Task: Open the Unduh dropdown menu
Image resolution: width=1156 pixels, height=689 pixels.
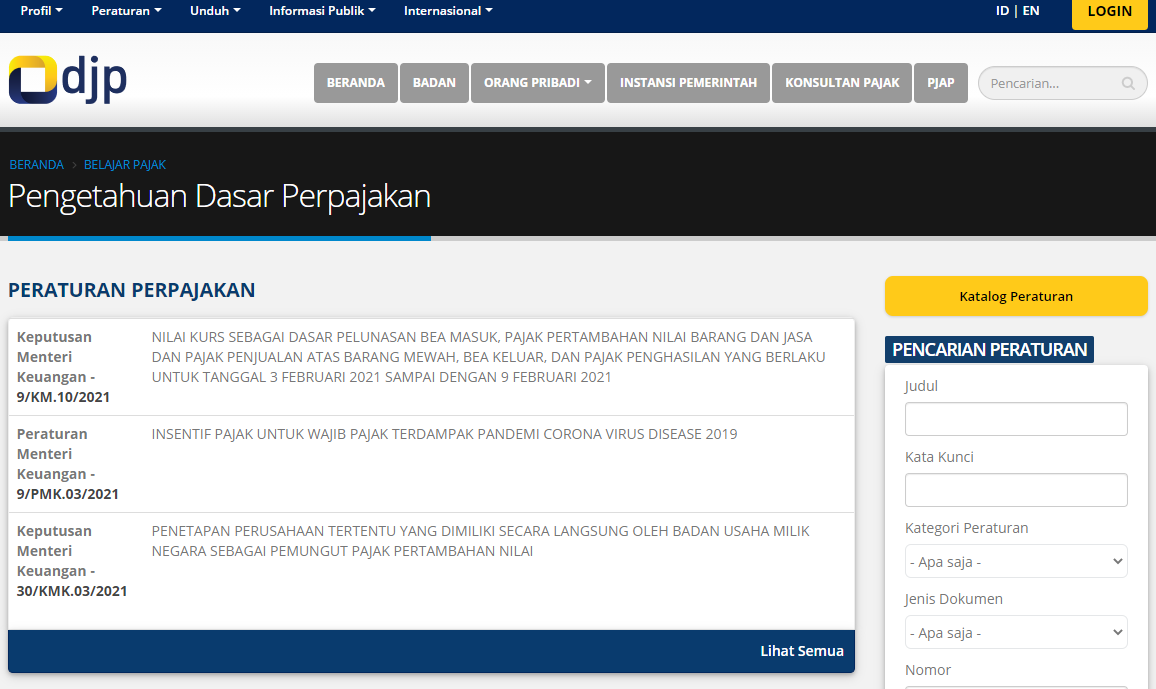Action: pos(215,11)
